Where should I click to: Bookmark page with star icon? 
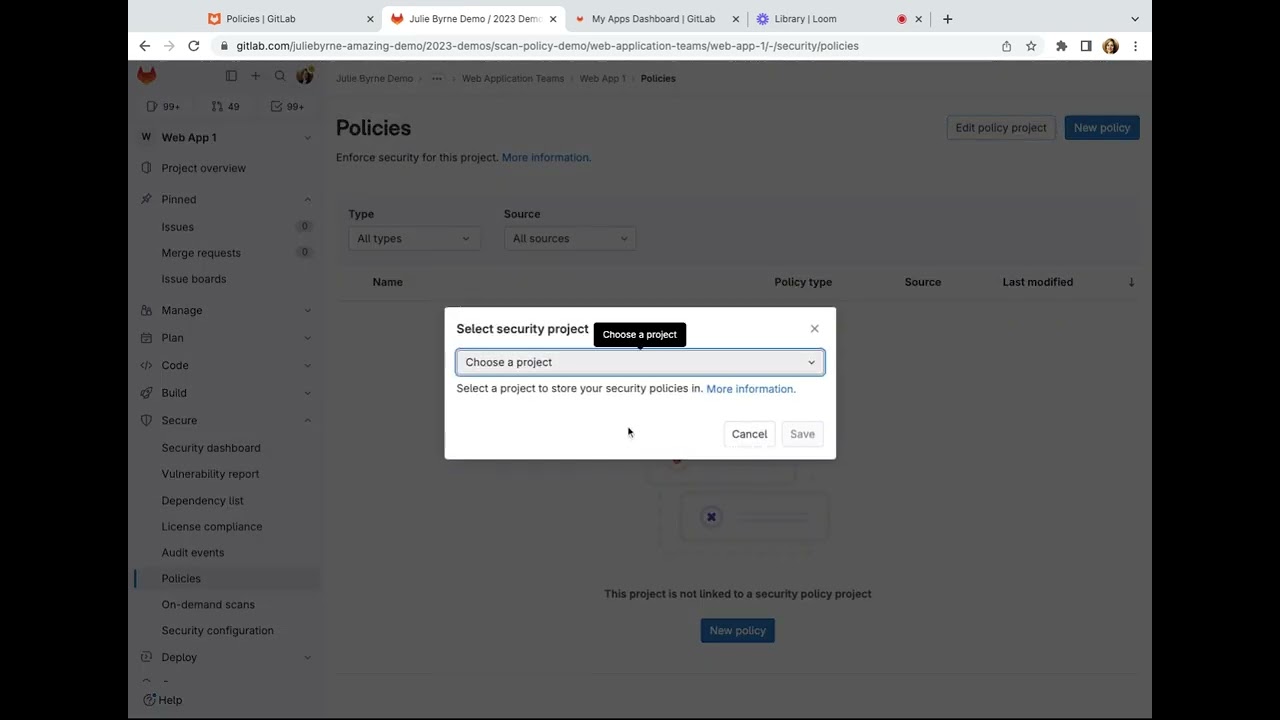point(1031,46)
